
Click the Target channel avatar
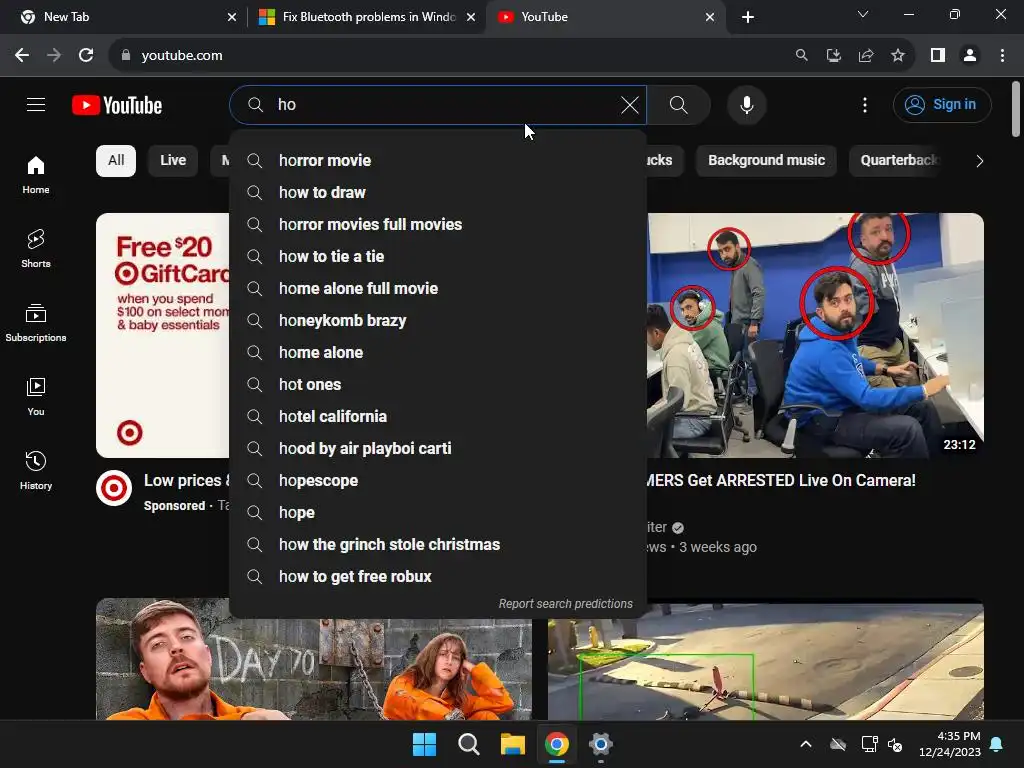click(114, 488)
